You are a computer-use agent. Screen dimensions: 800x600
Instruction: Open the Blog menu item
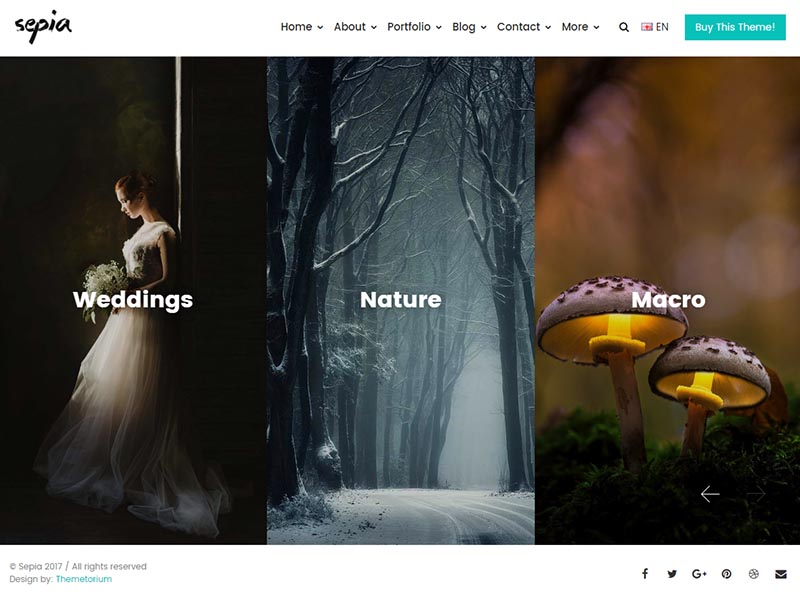pos(469,27)
